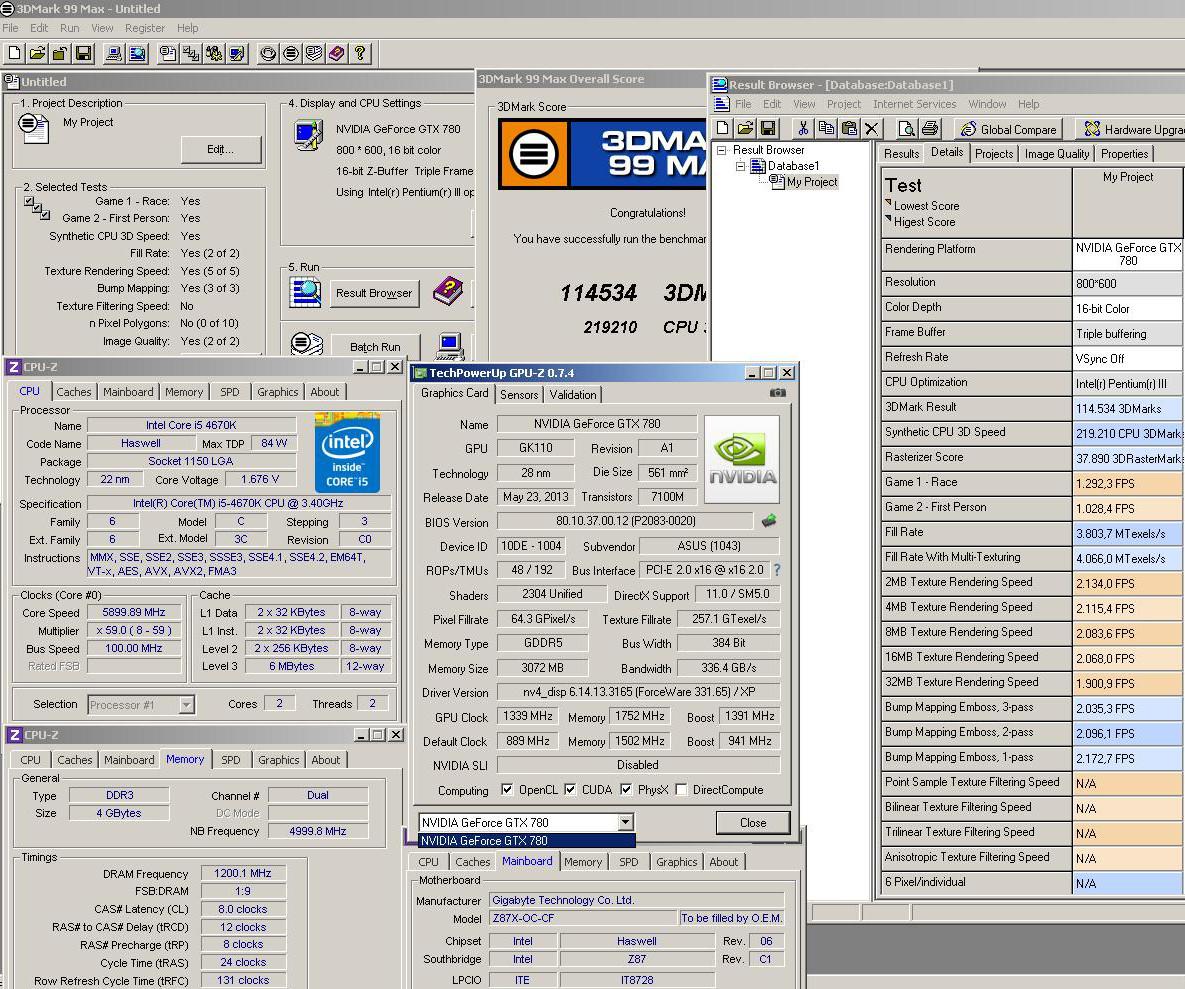Screen dimensions: 1185x989
Task: Click Print icon in Result Browser toolbar
Action: pos(930,128)
